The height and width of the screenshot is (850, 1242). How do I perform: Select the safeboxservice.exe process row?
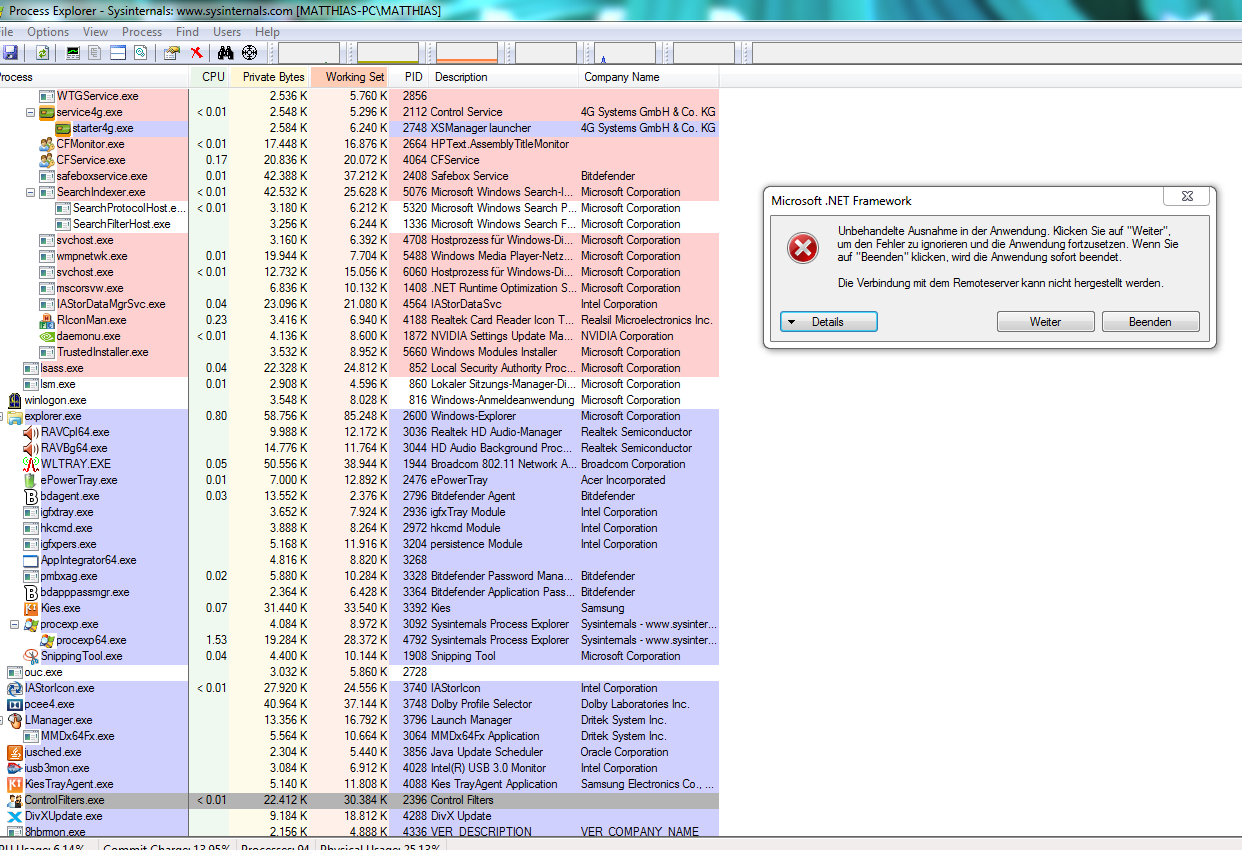point(359,176)
